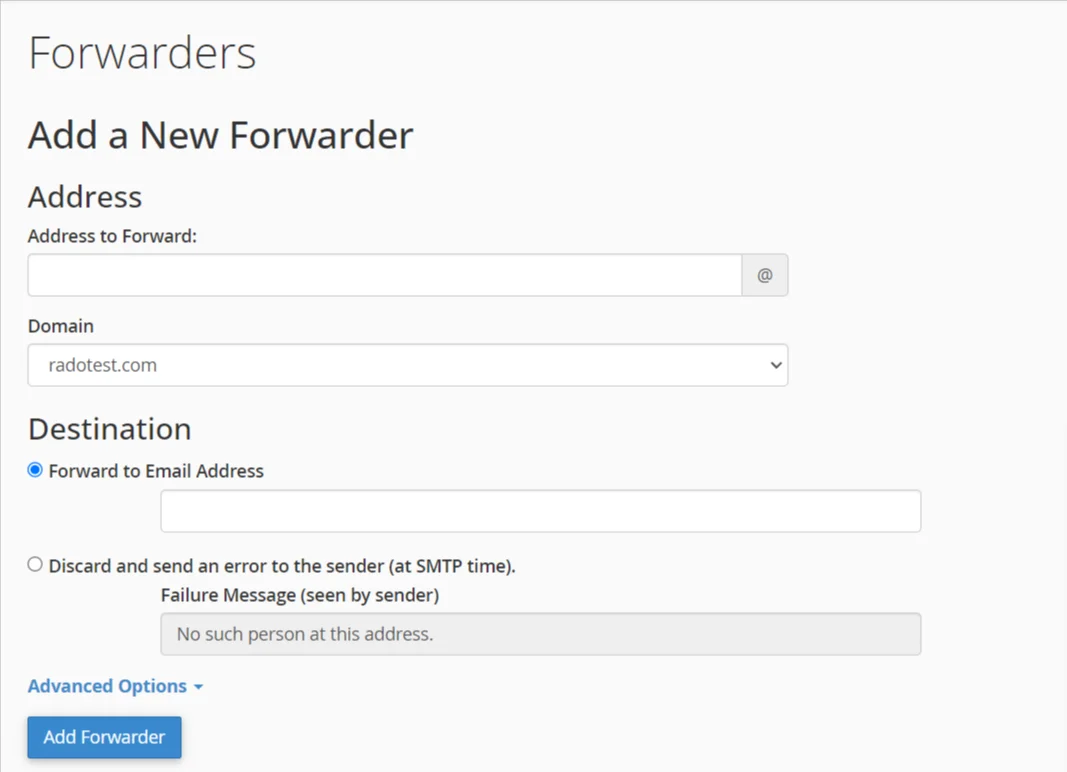Click the "Destination" section heading
This screenshot has height=772, width=1067.
[x=109, y=429]
